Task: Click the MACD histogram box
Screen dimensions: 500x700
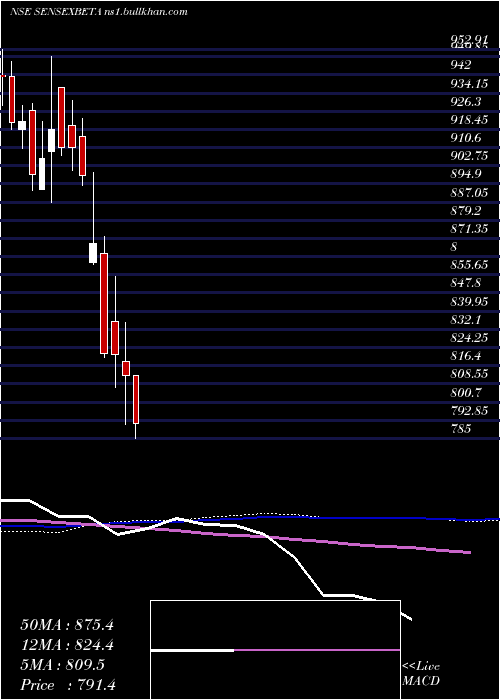Action: click(275, 650)
